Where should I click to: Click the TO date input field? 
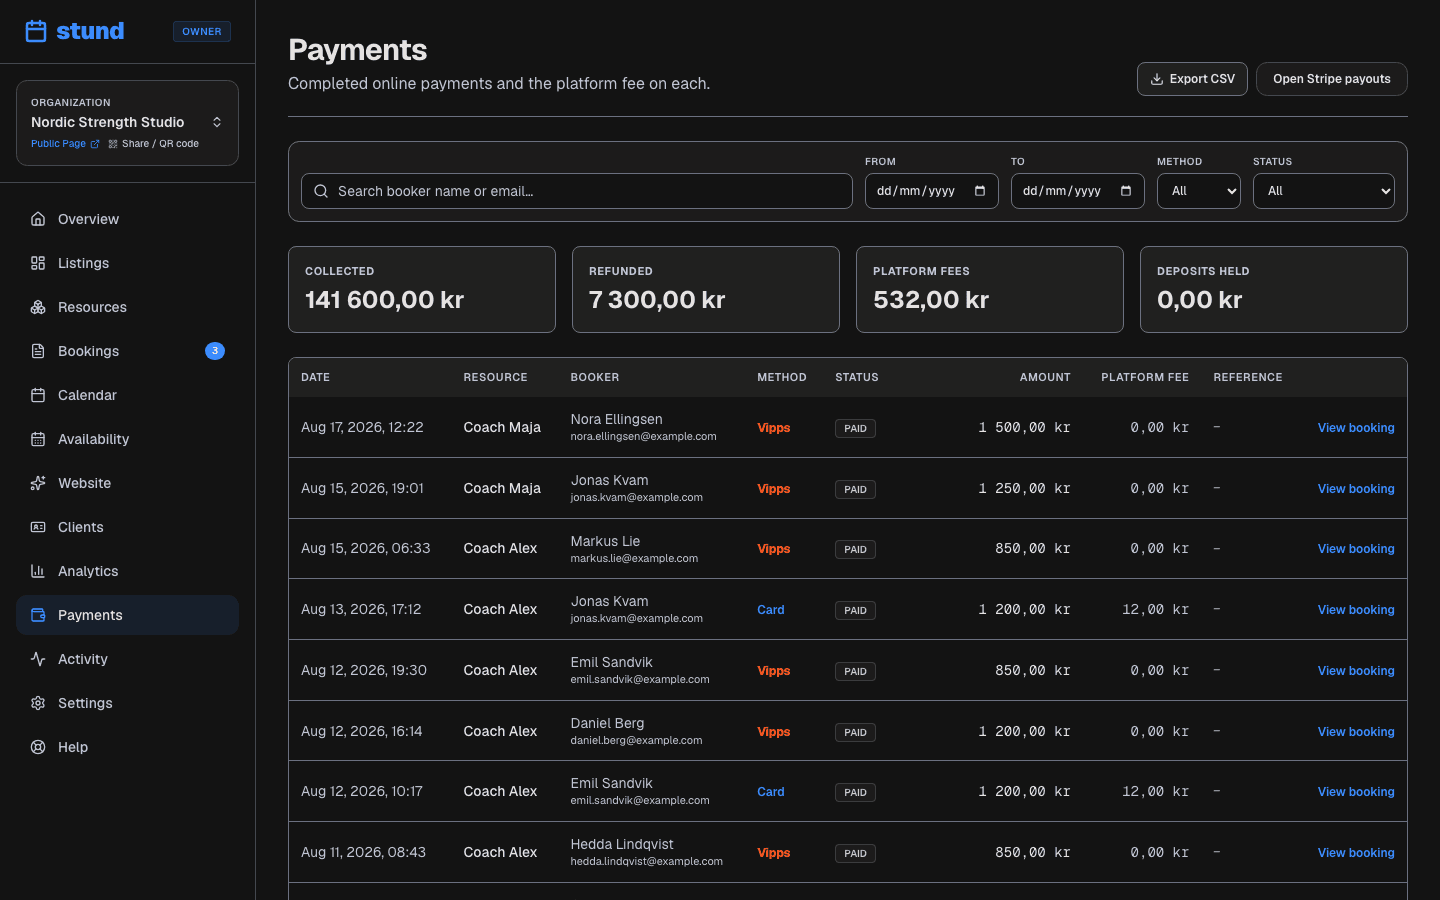(x=1078, y=191)
